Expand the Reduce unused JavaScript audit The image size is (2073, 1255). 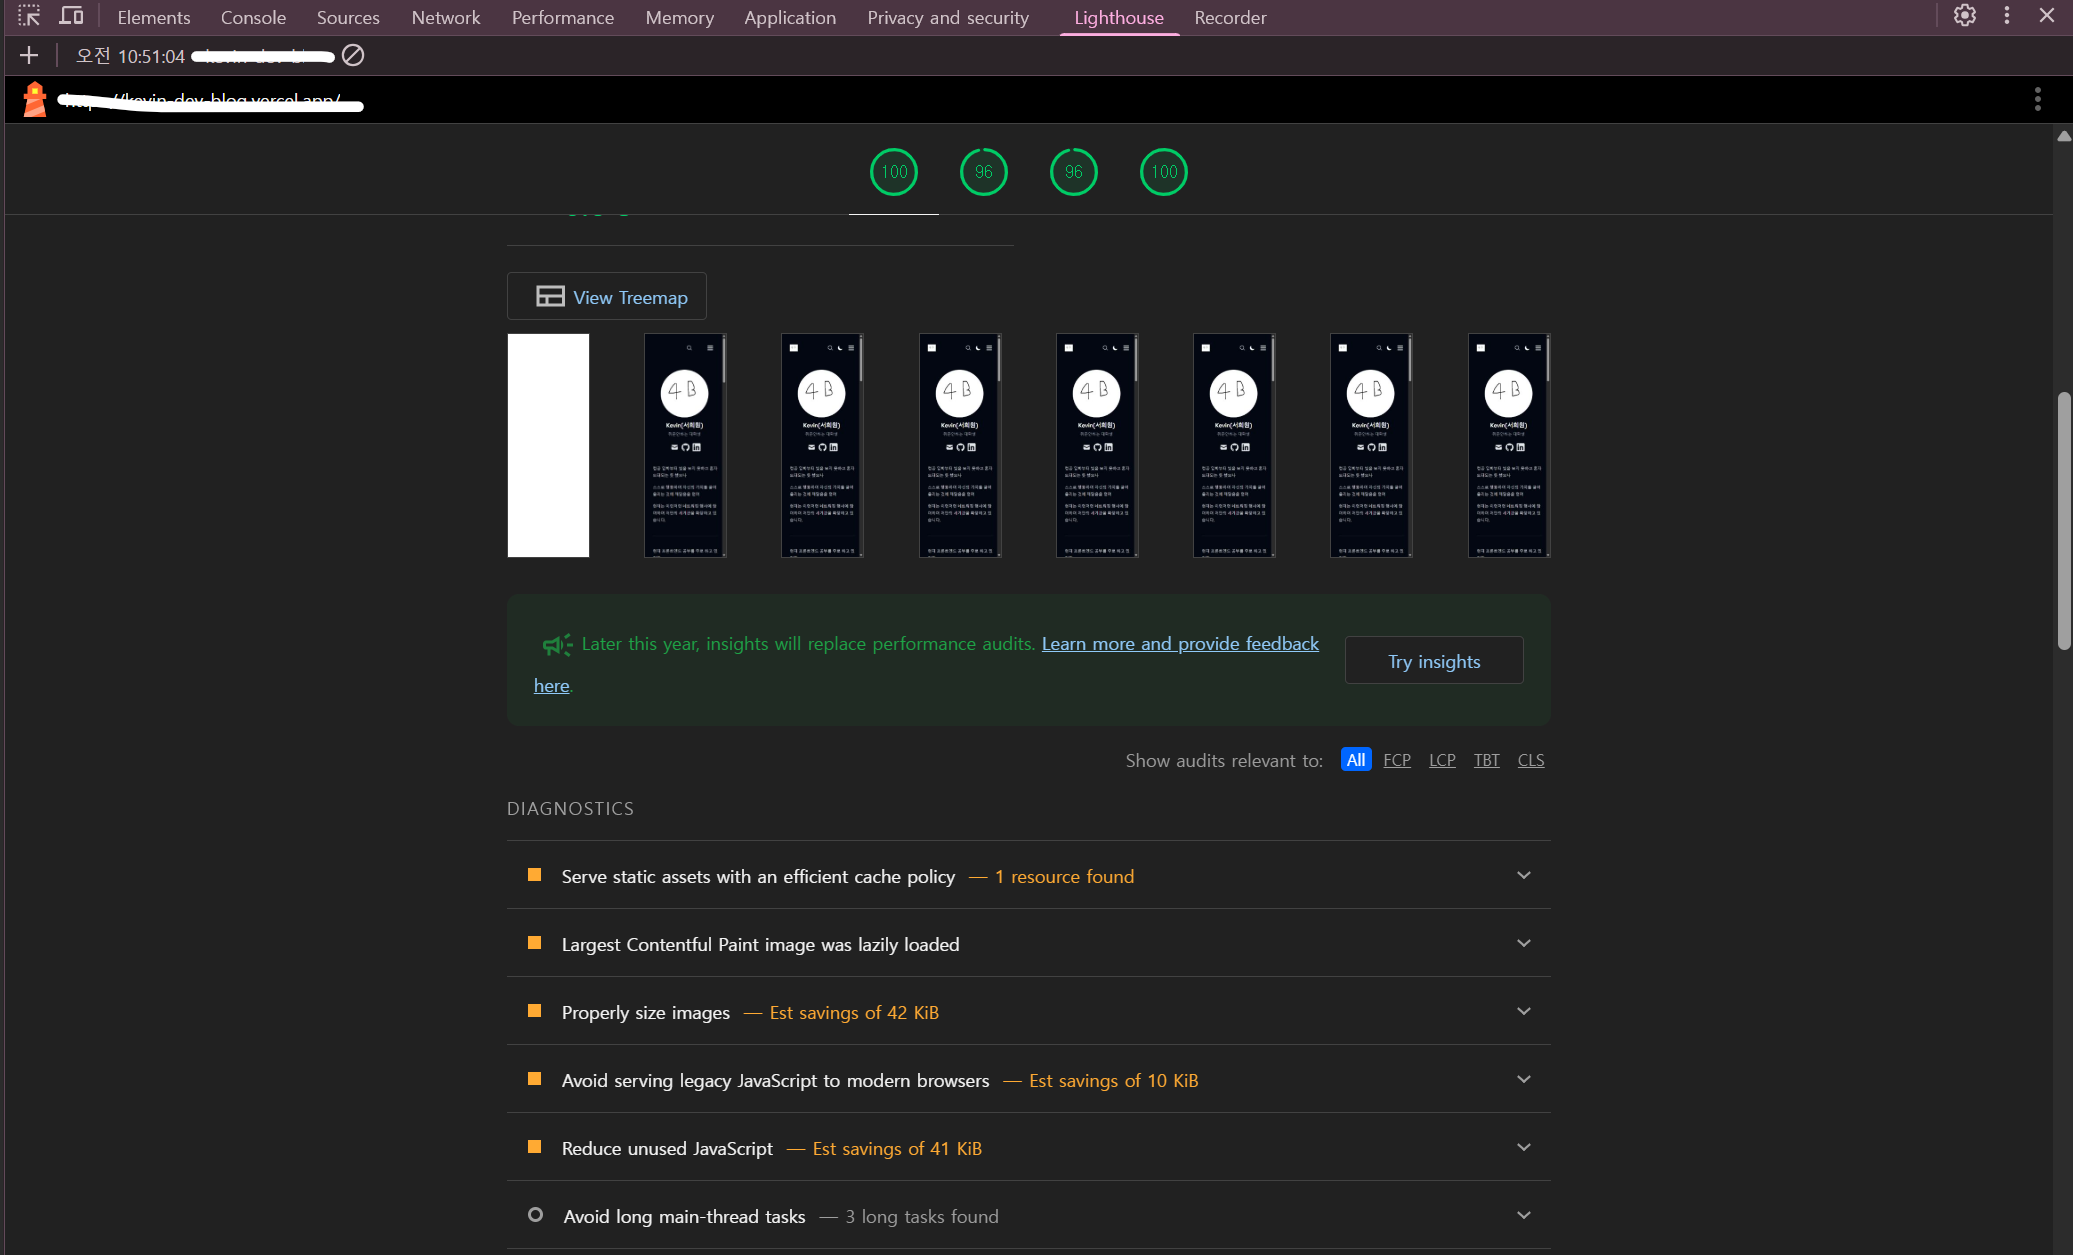tap(1028, 1148)
